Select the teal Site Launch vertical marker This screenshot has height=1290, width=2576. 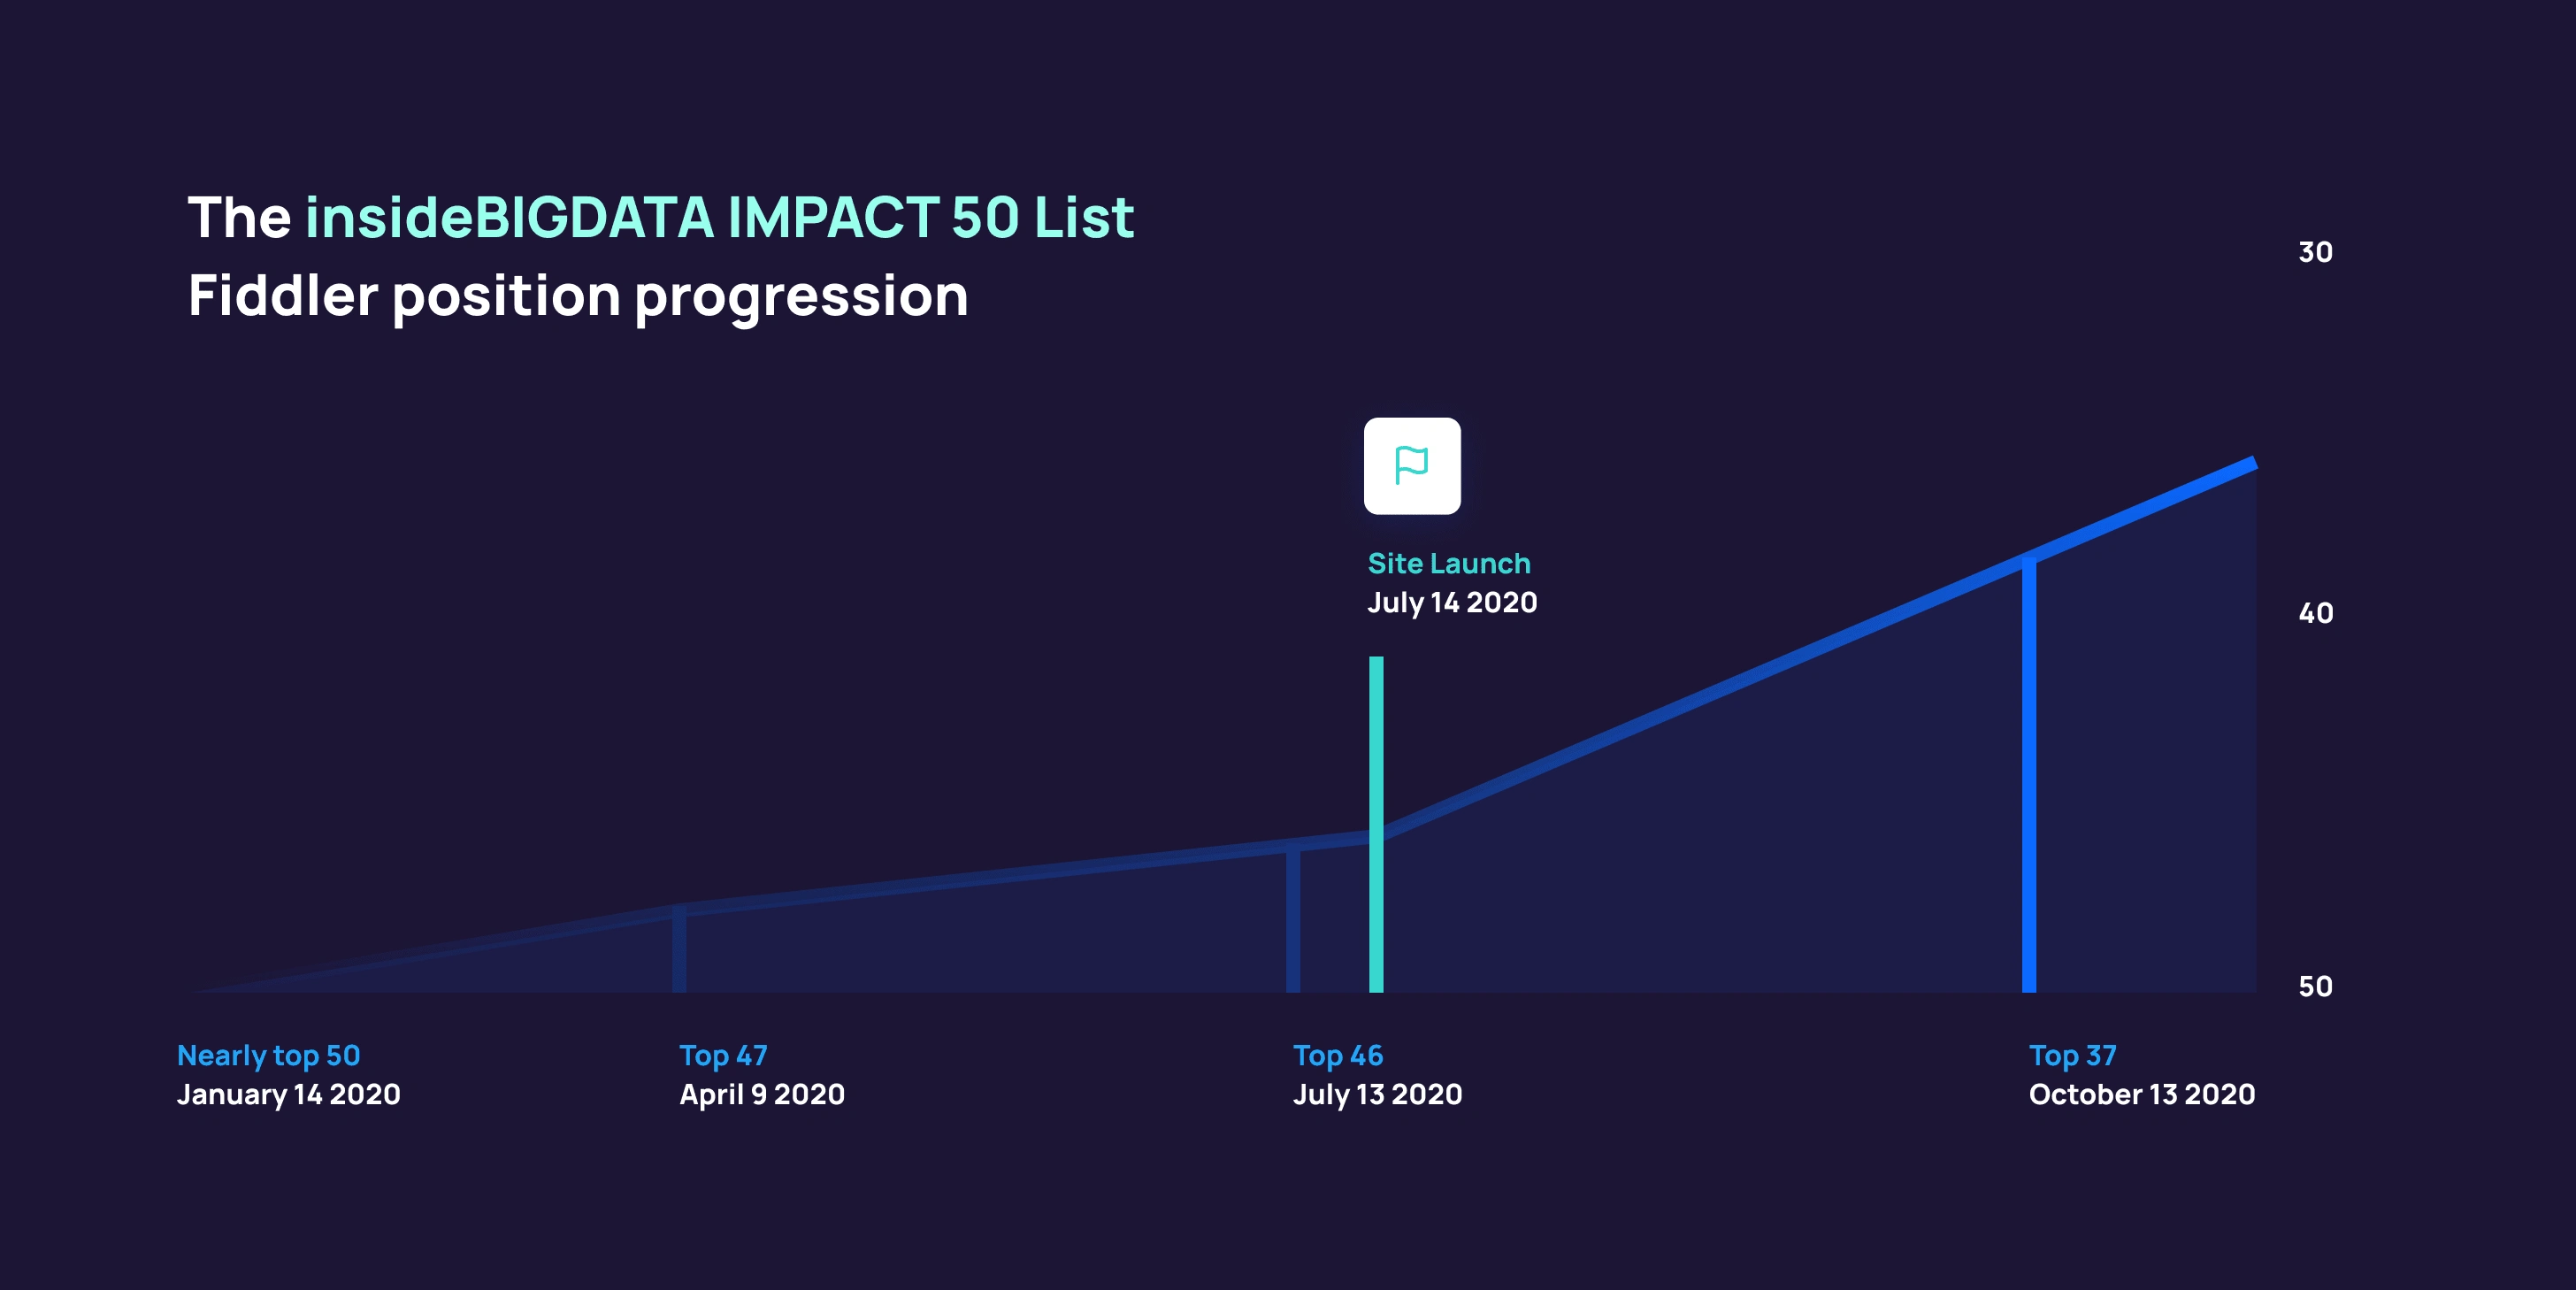(x=1376, y=824)
